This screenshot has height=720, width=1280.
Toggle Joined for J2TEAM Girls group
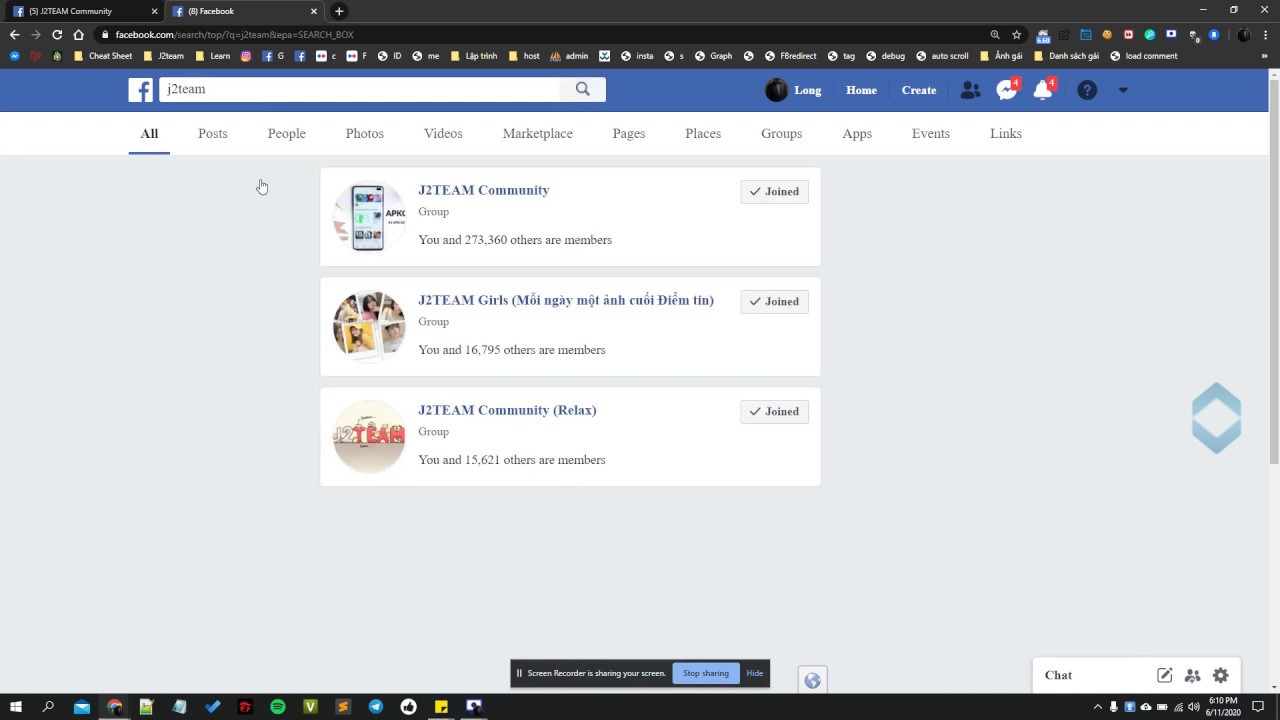tap(775, 301)
